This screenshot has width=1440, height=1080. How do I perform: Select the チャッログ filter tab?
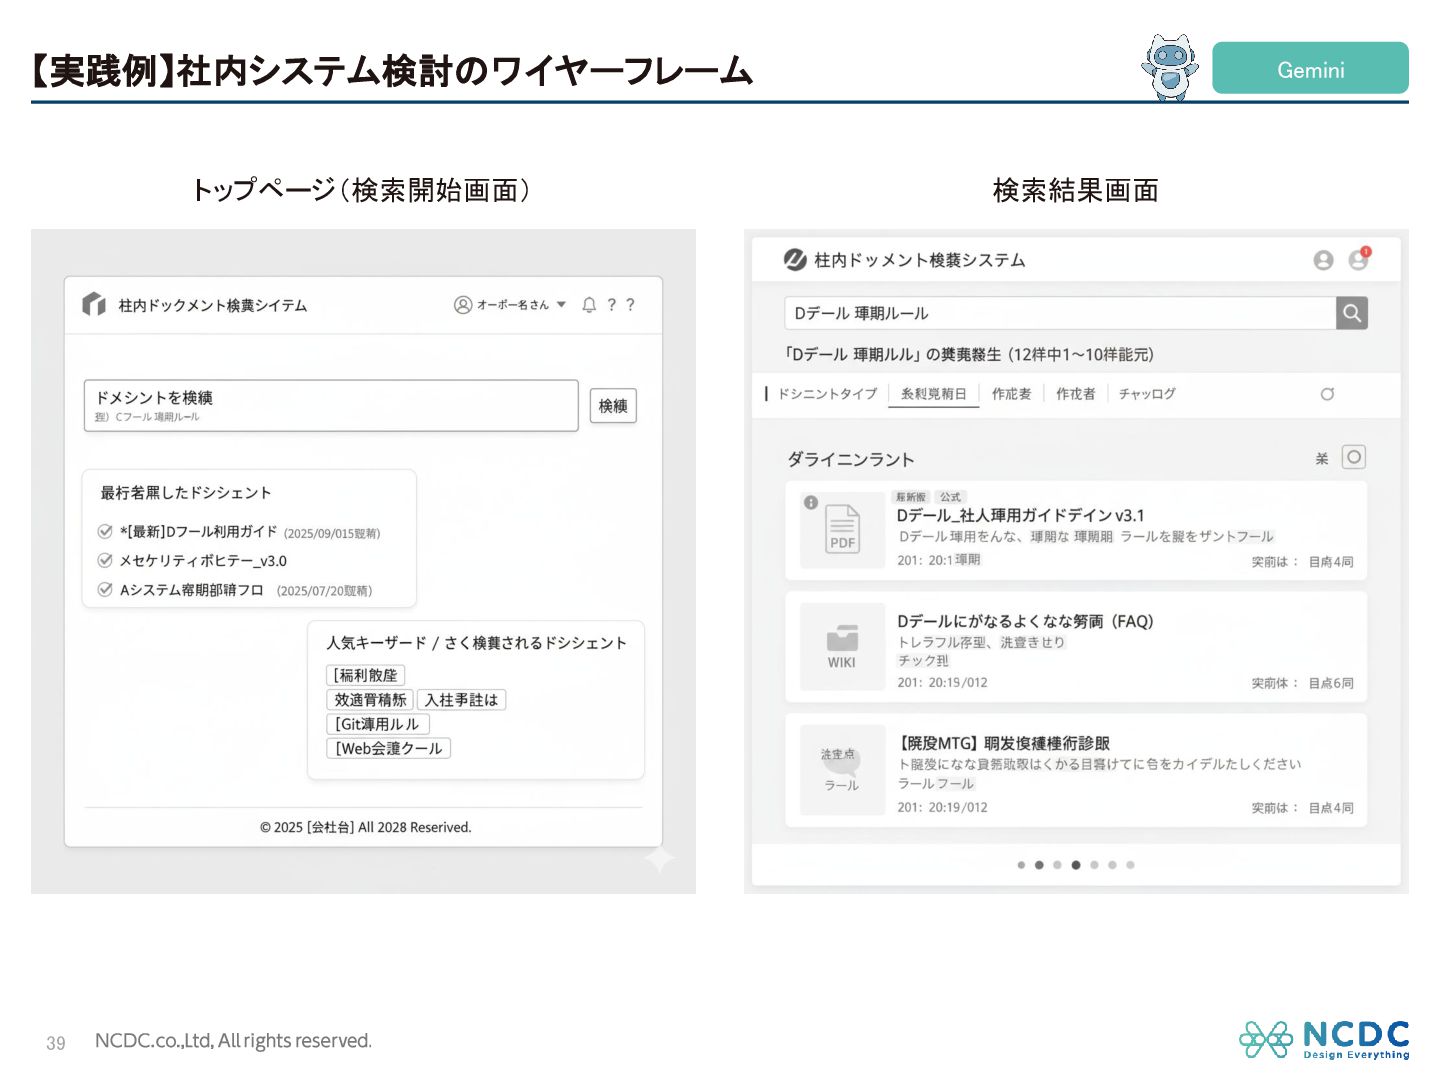click(1147, 394)
